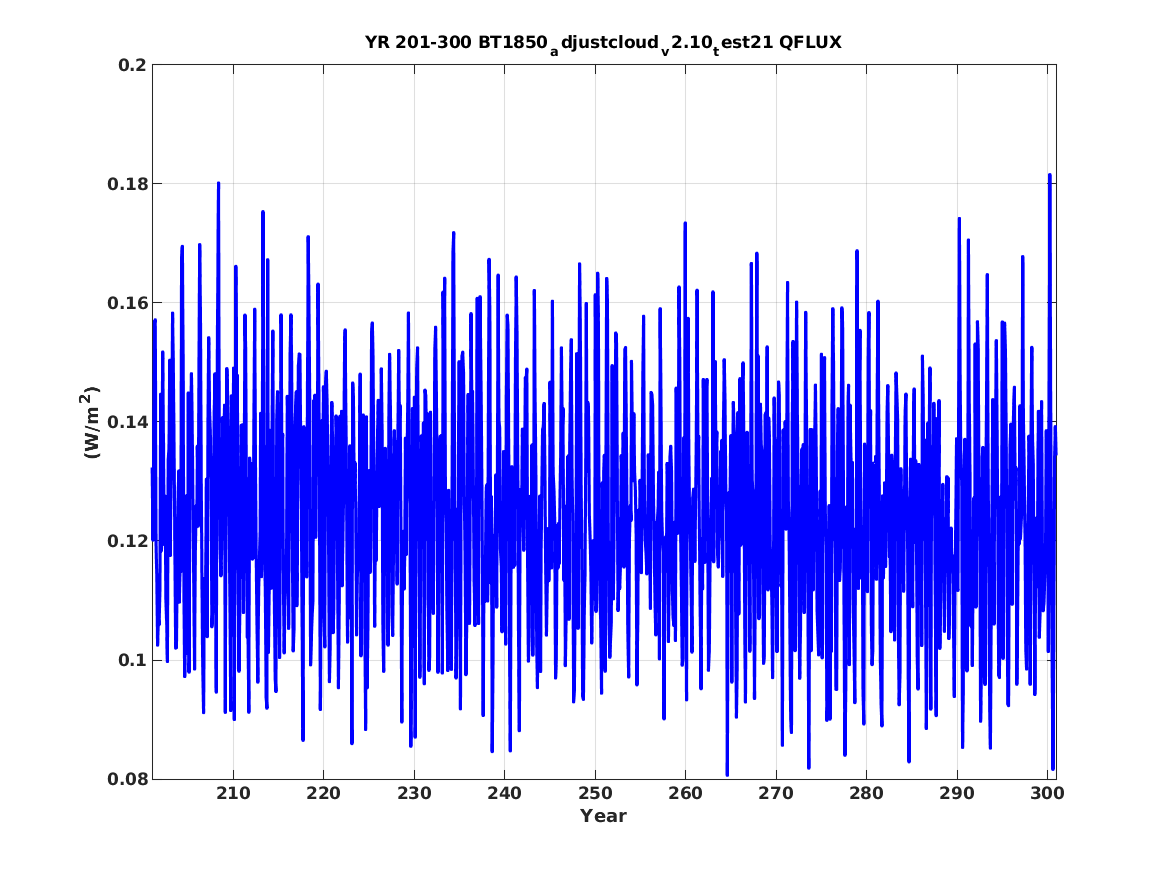Click the x-axis tick label 290
The image size is (1167, 875).
coord(956,793)
